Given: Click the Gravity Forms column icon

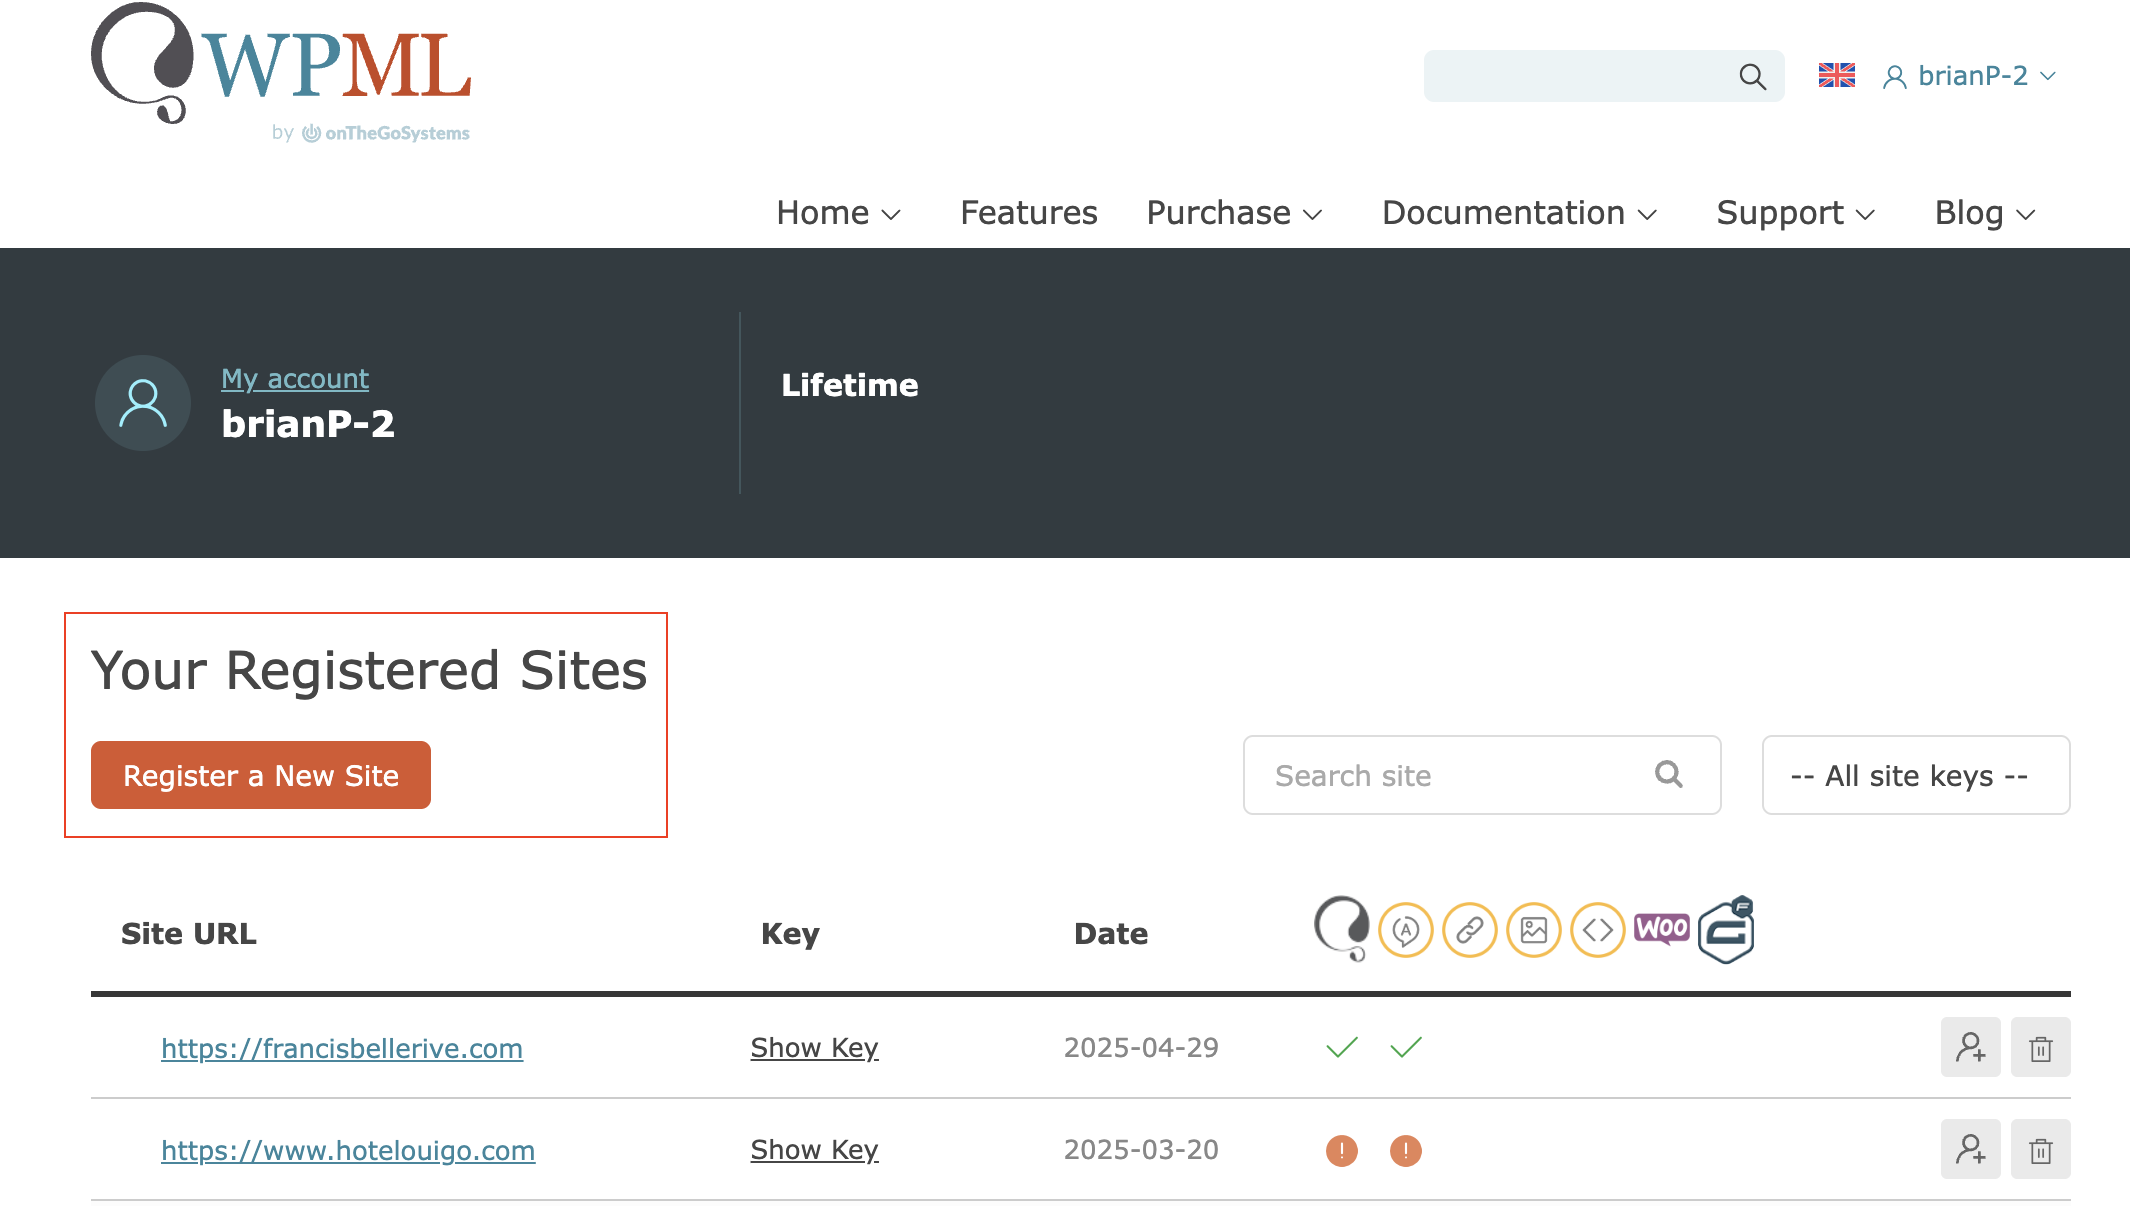Looking at the screenshot, I should (x=1727, y=930).
